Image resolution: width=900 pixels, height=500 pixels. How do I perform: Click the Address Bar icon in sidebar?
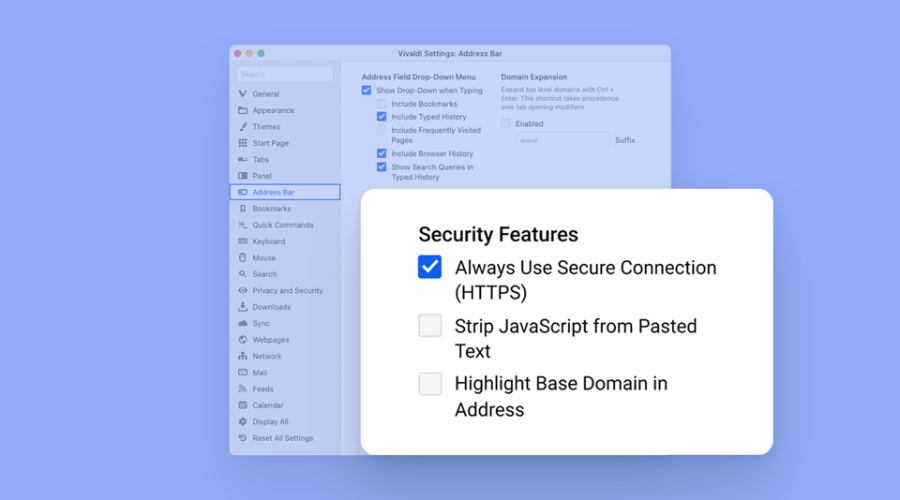(x=243, y=192)
